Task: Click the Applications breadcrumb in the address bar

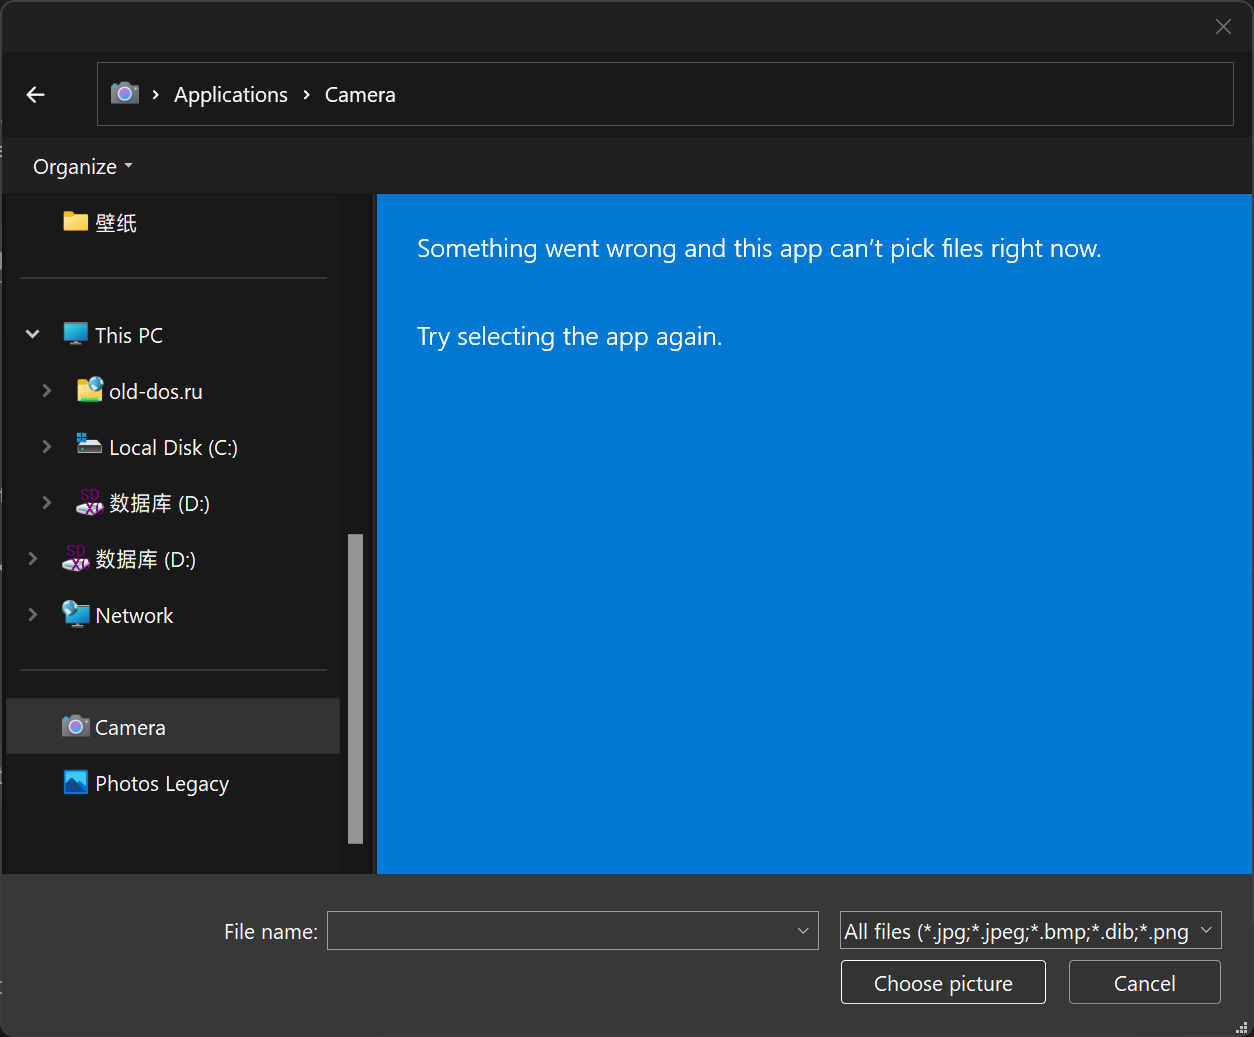Action: (230, 95)
